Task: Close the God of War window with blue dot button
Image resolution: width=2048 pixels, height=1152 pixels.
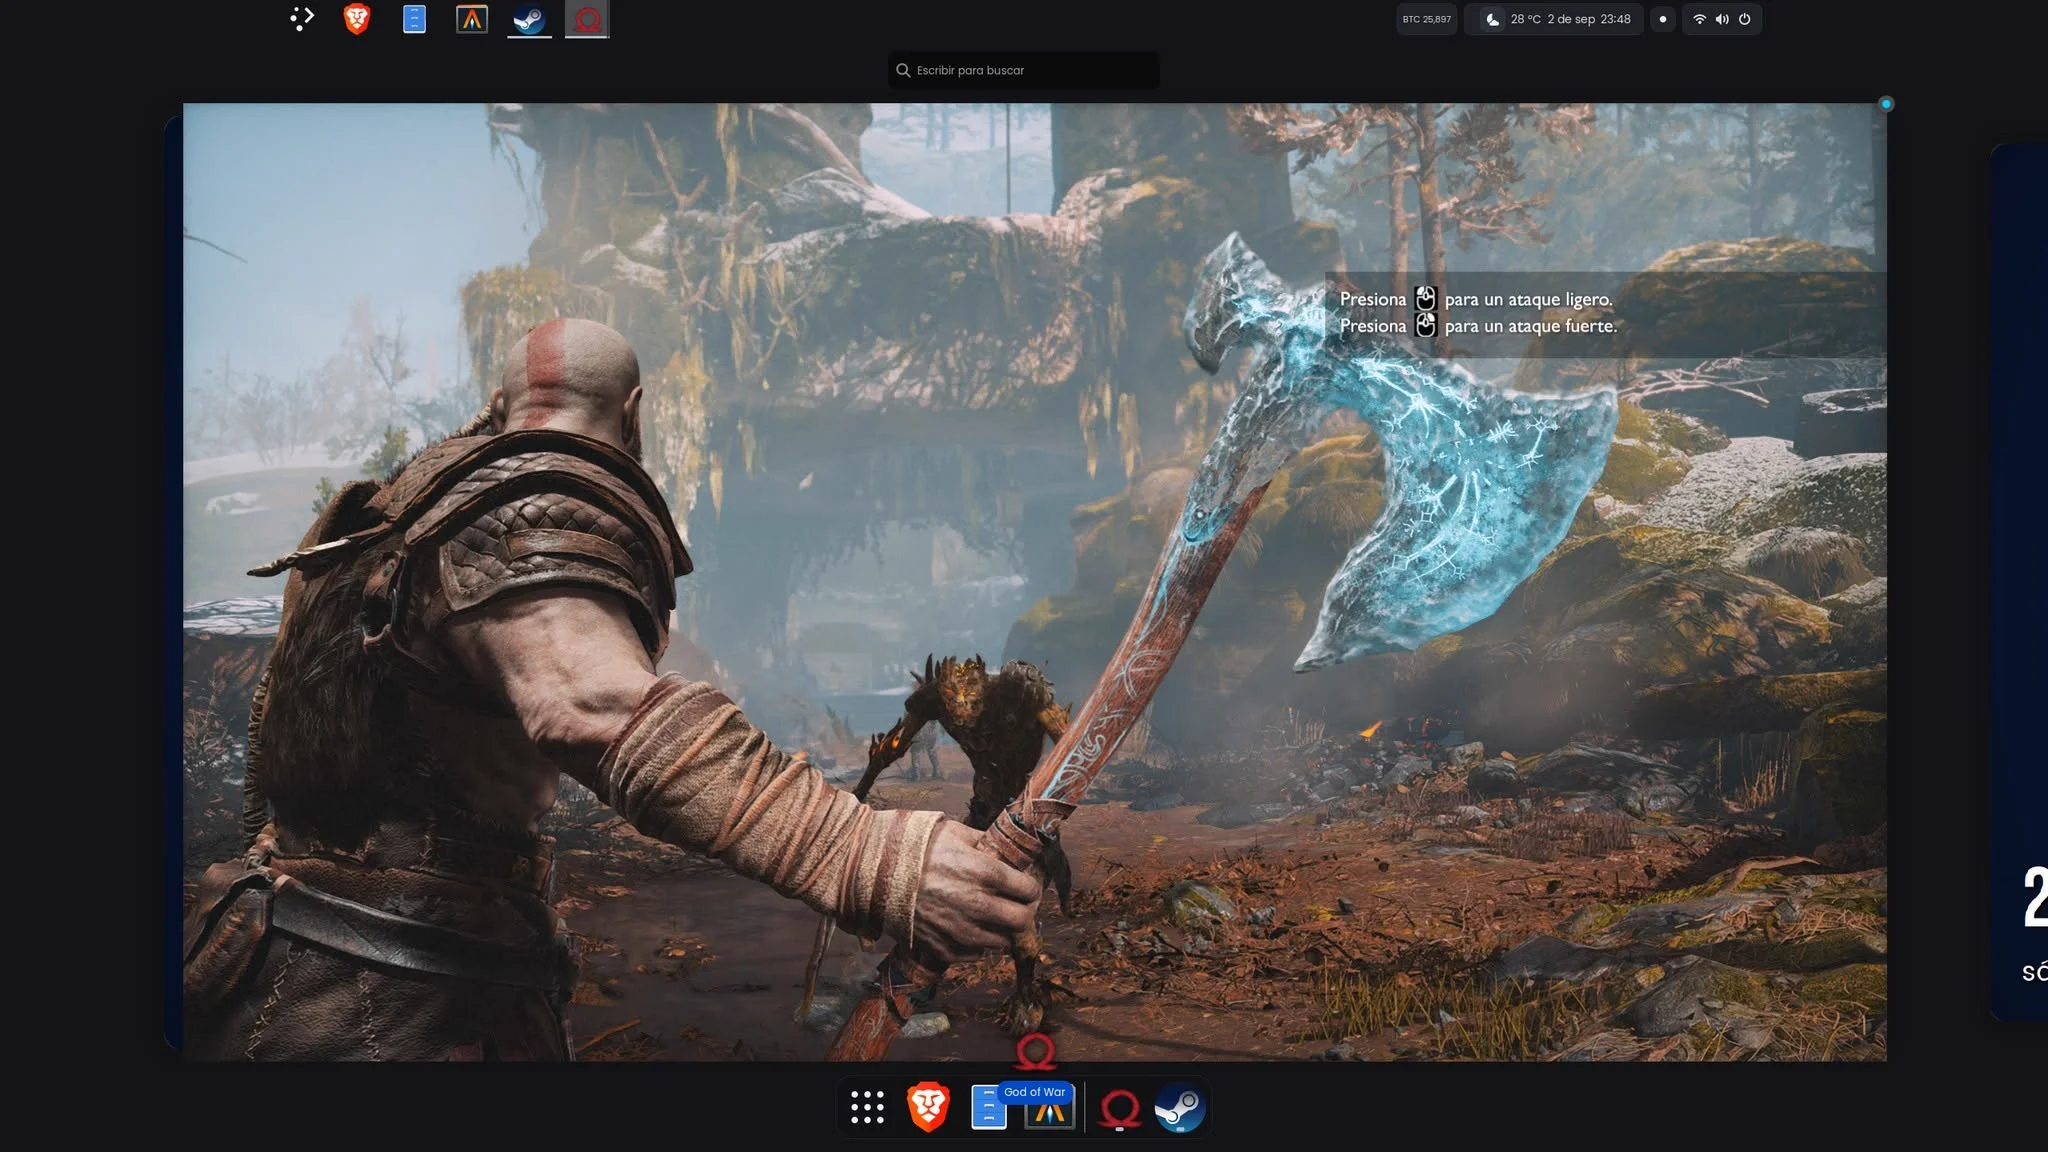Action: pyautogui.click(x=1886, y=104)
